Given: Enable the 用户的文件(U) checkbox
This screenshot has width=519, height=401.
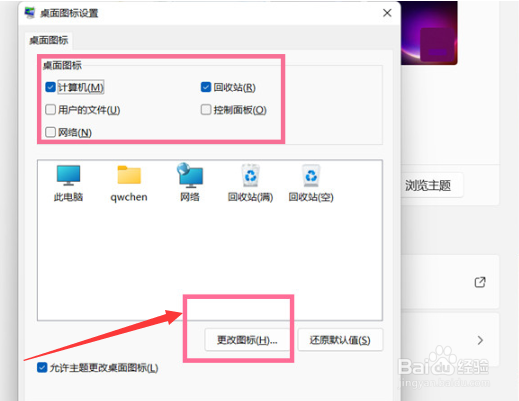Looking at the screenshot, I should tap(50, 109).
